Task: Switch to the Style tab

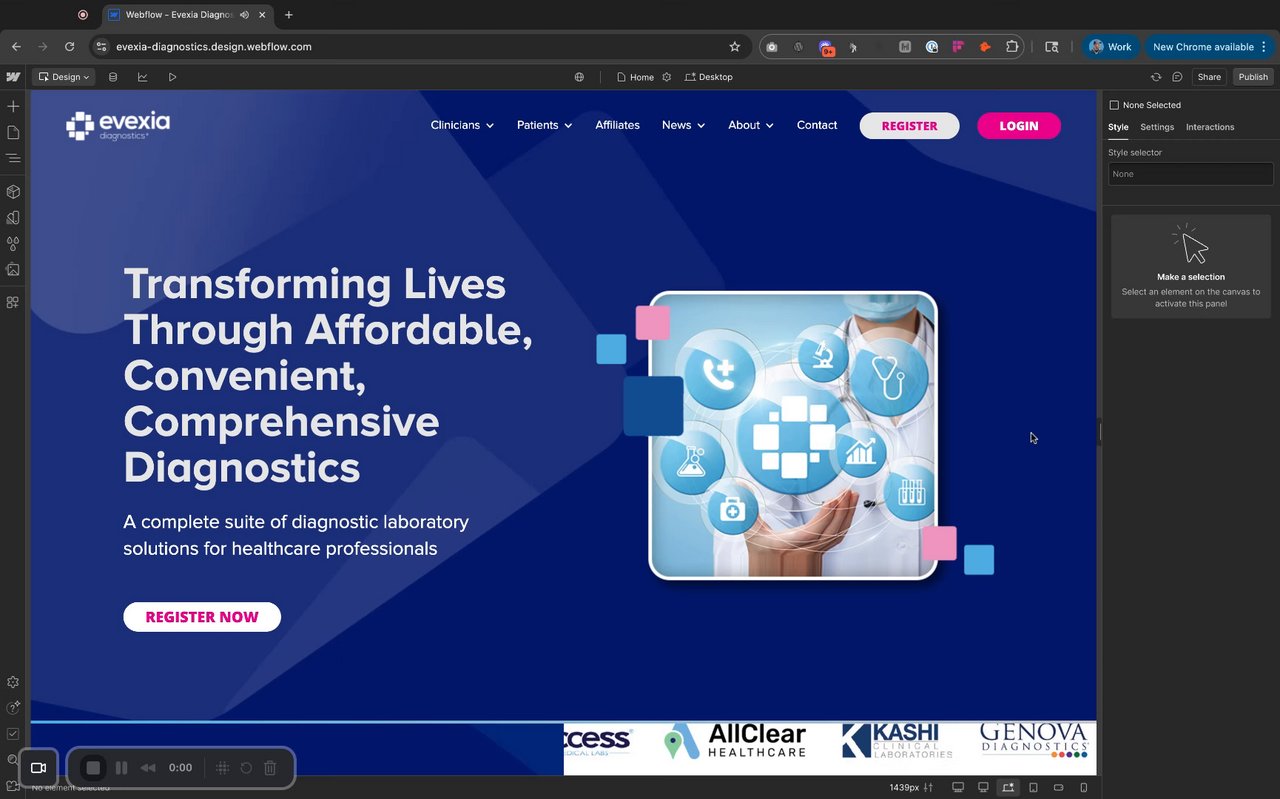Action: (1118, 127)
